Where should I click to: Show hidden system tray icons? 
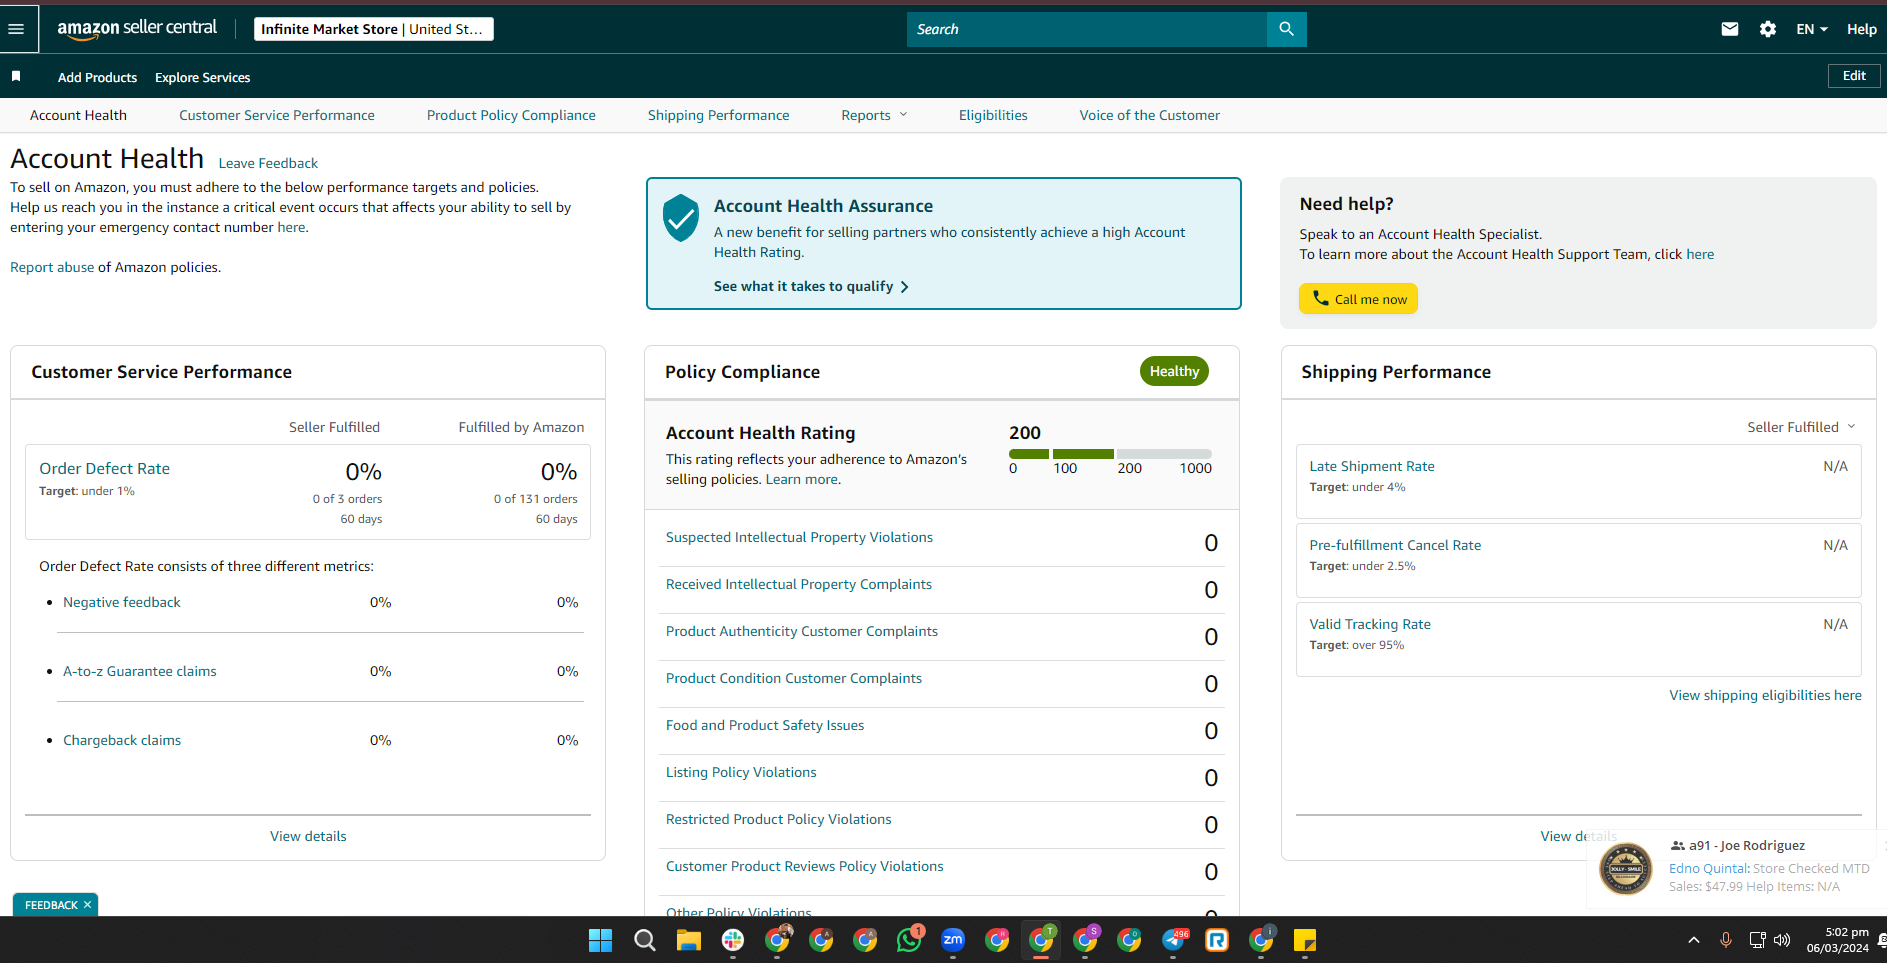click(1693, 940)
